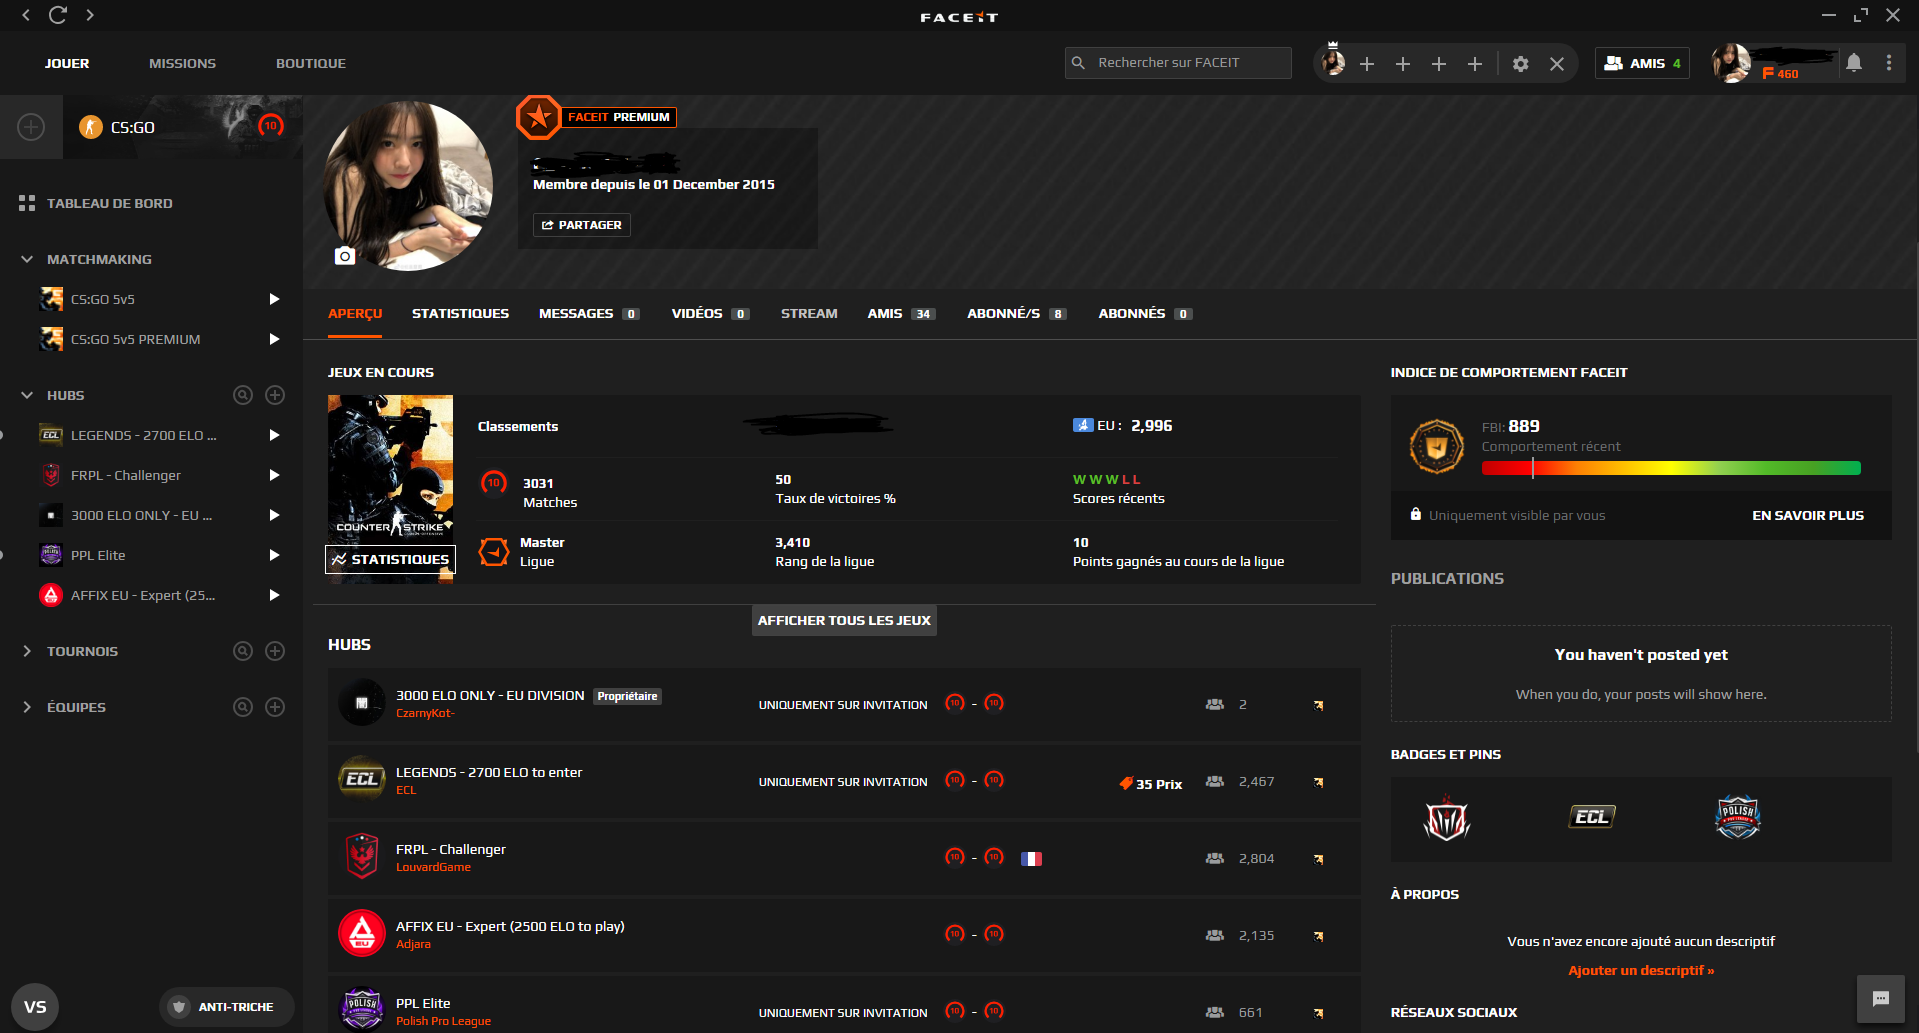Toggle the Anti-Triche button
1919x1033 pixels.
pos(227,1007)
